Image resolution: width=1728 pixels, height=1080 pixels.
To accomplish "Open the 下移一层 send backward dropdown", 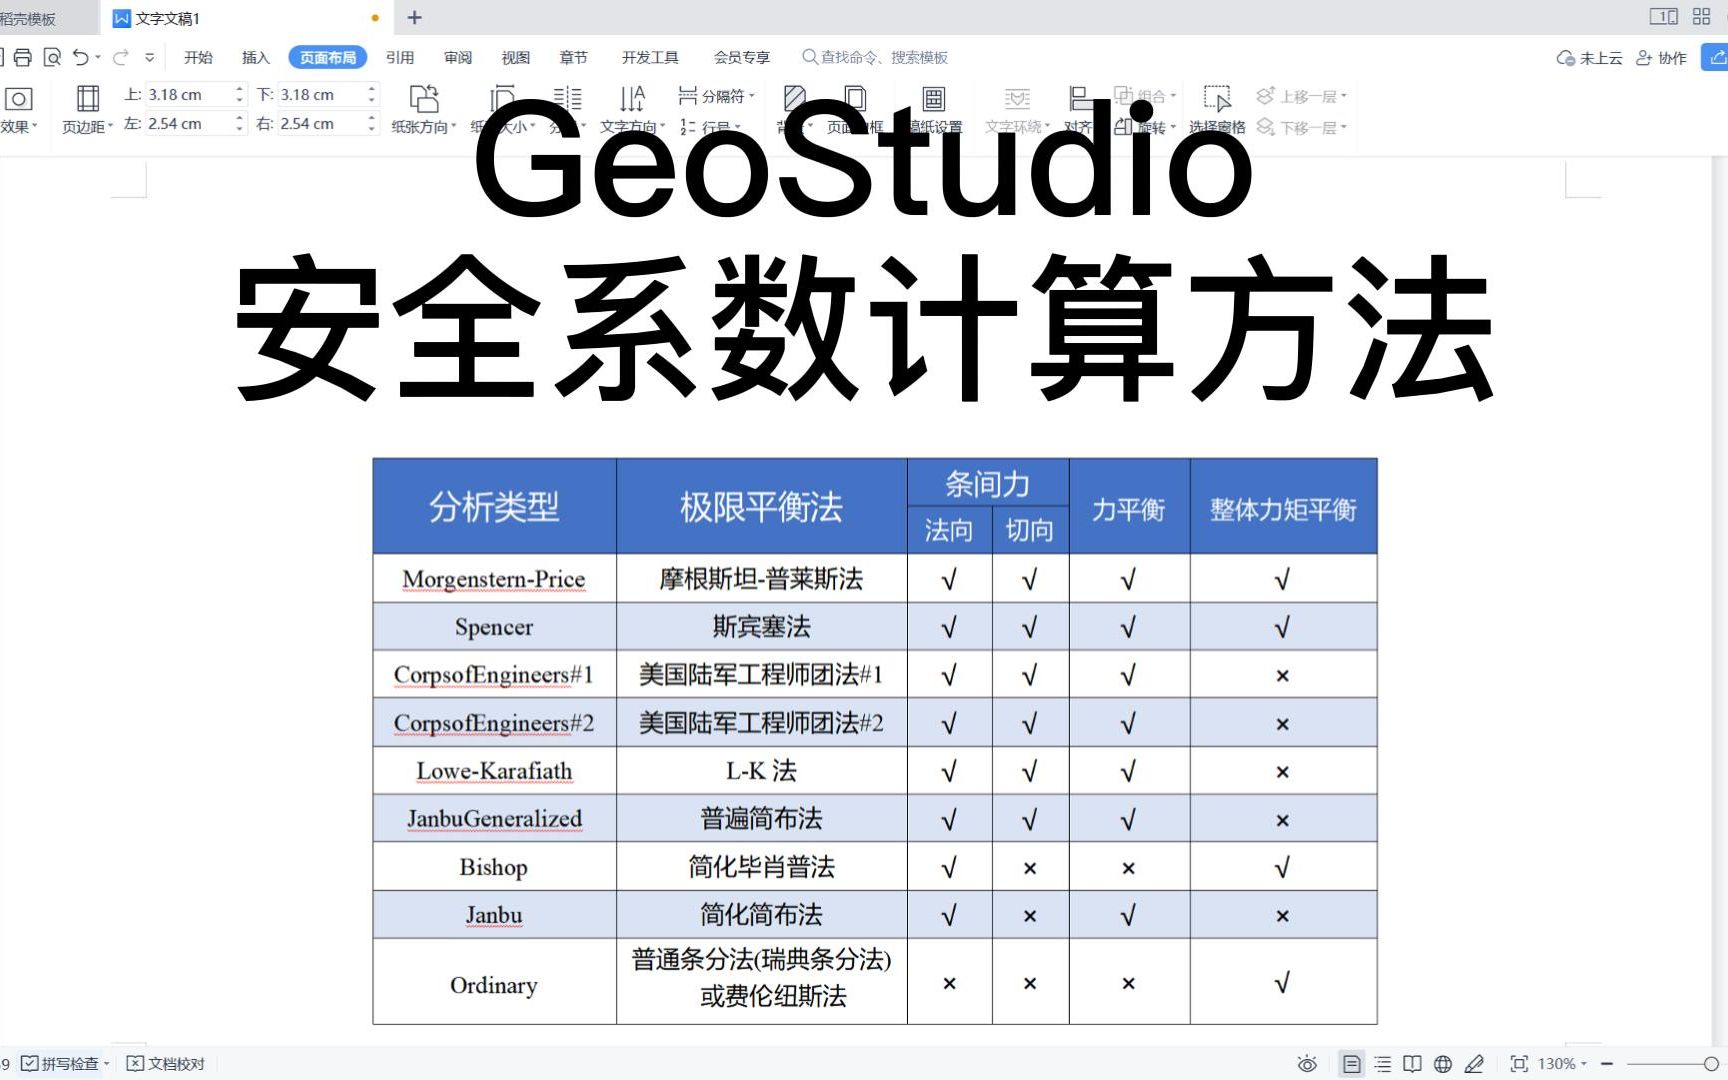I will pos(1302,127).
